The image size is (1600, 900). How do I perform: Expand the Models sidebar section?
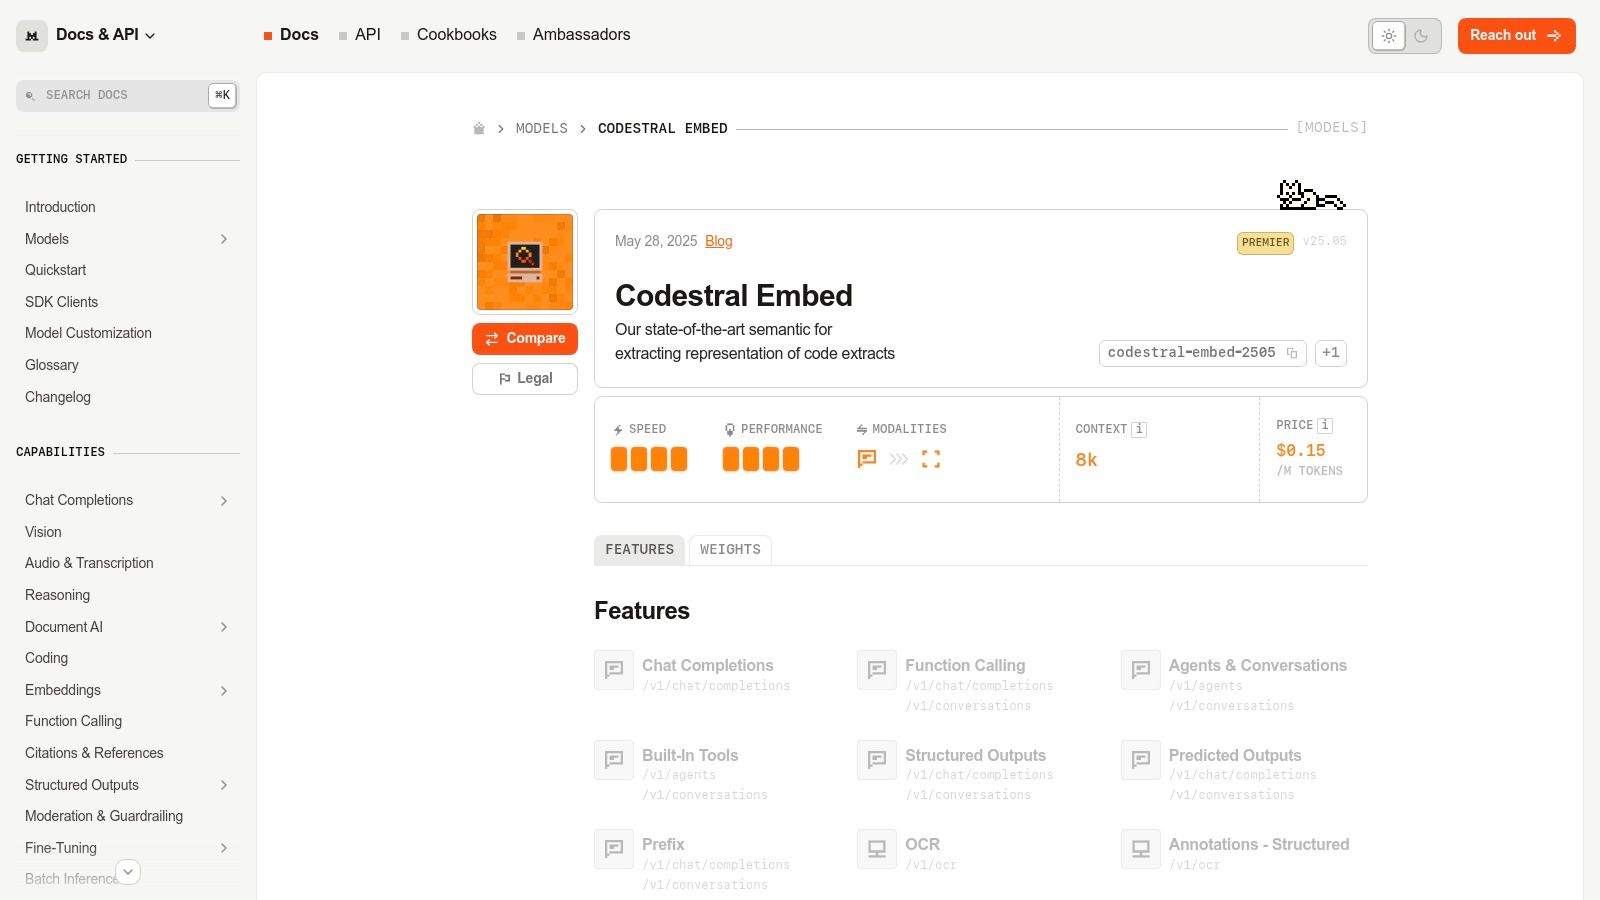click(x=224, y=239)
